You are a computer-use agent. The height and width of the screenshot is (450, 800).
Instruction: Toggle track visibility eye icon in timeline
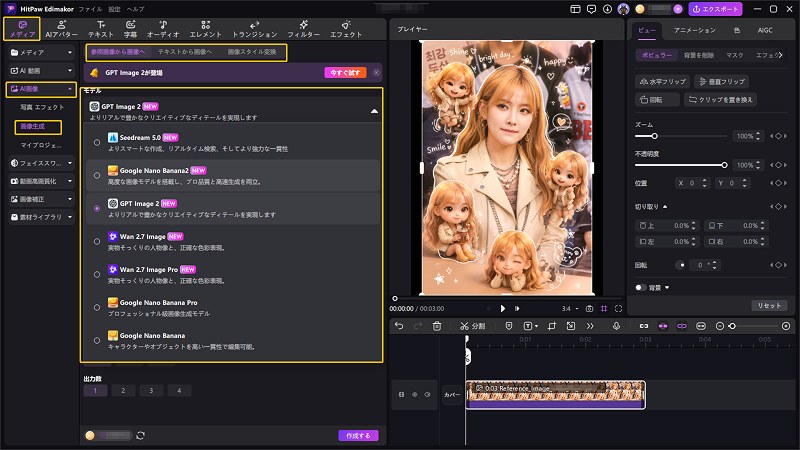point(414,394)
